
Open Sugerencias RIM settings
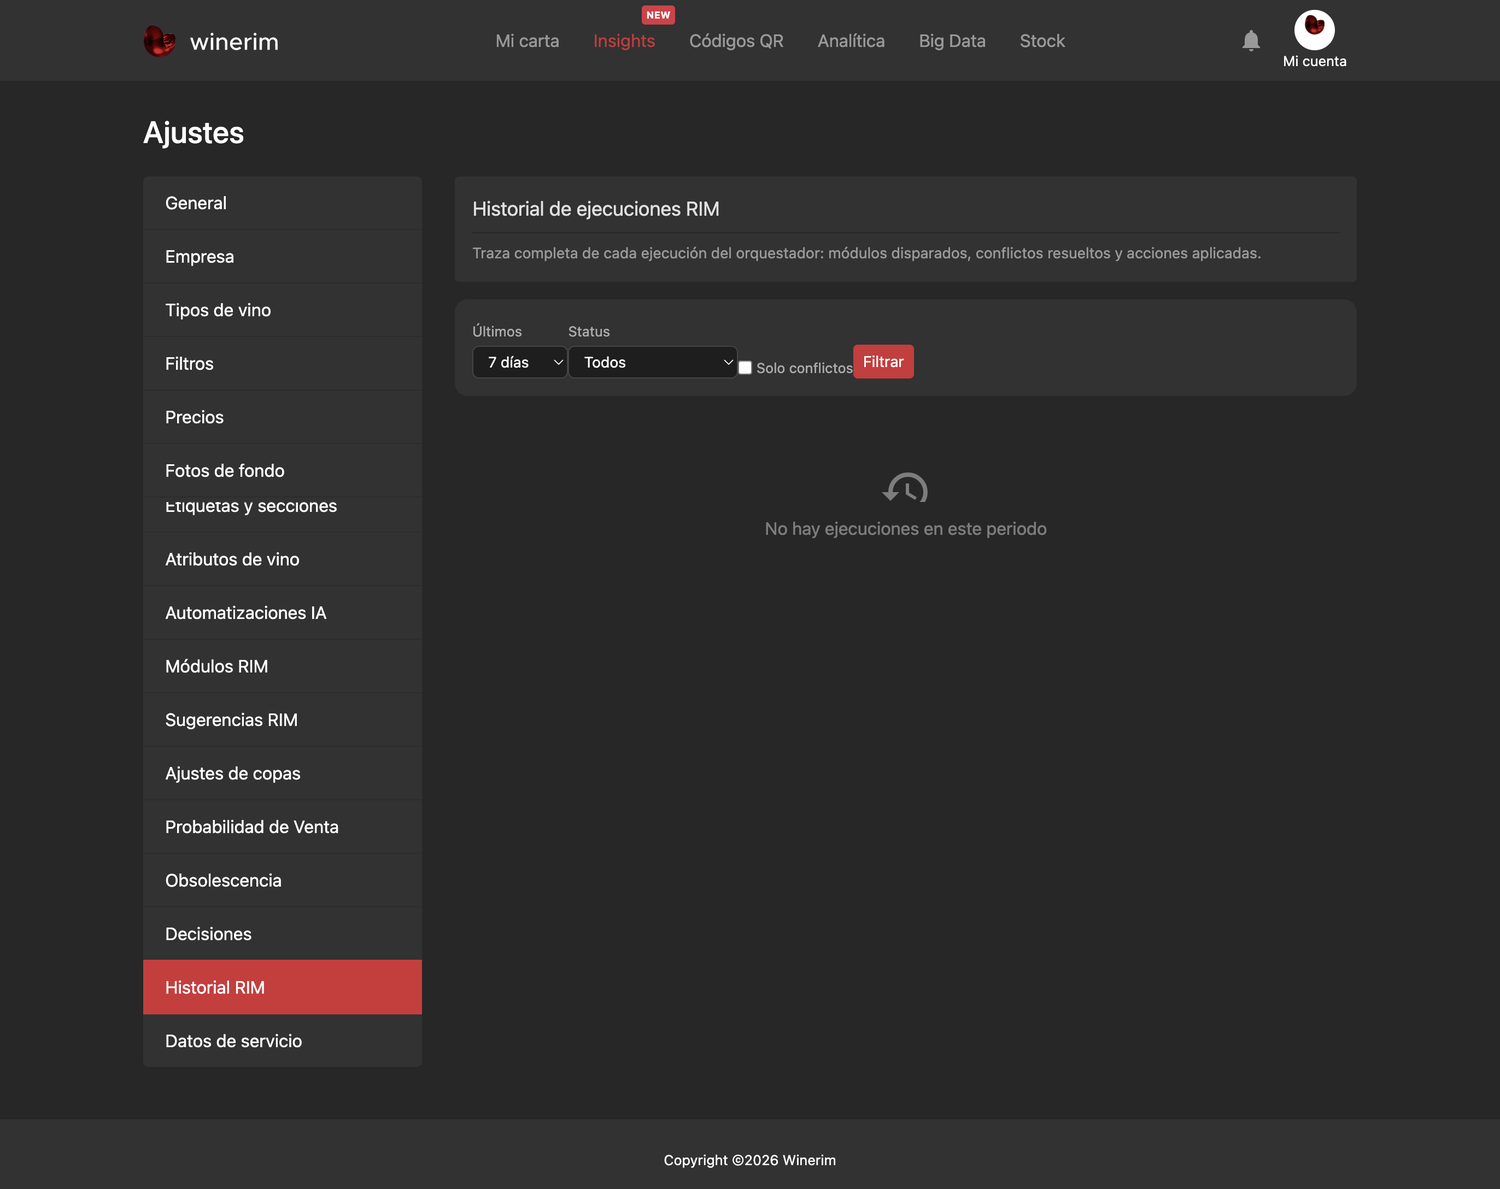pyautogui.click(x=282, y=720)
